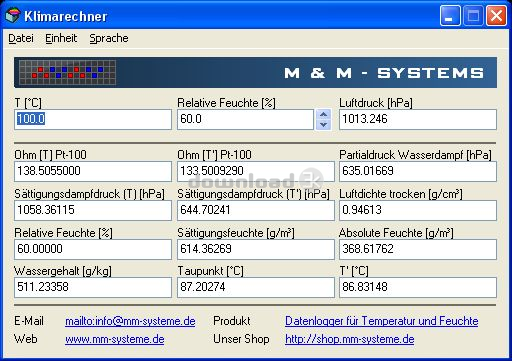Click the Luftdruck [hPa] input field
This screenshot has height=361, width=512.
pos(418,119)
